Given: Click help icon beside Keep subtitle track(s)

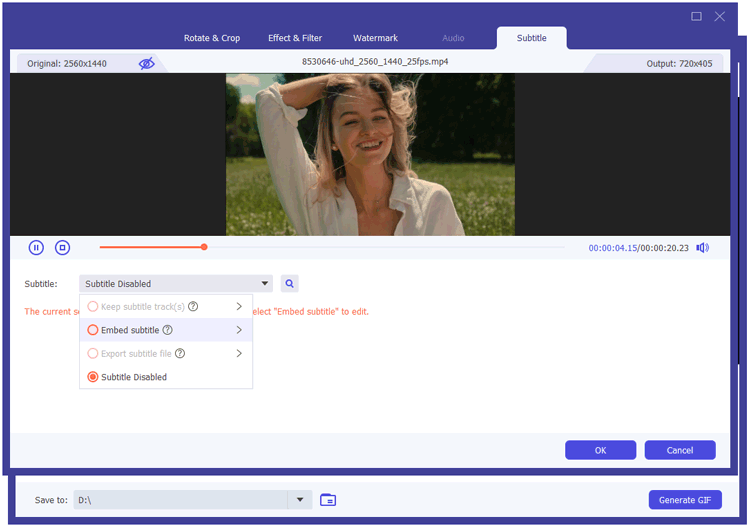Looking at the screenshot, I should coord(193,307).
